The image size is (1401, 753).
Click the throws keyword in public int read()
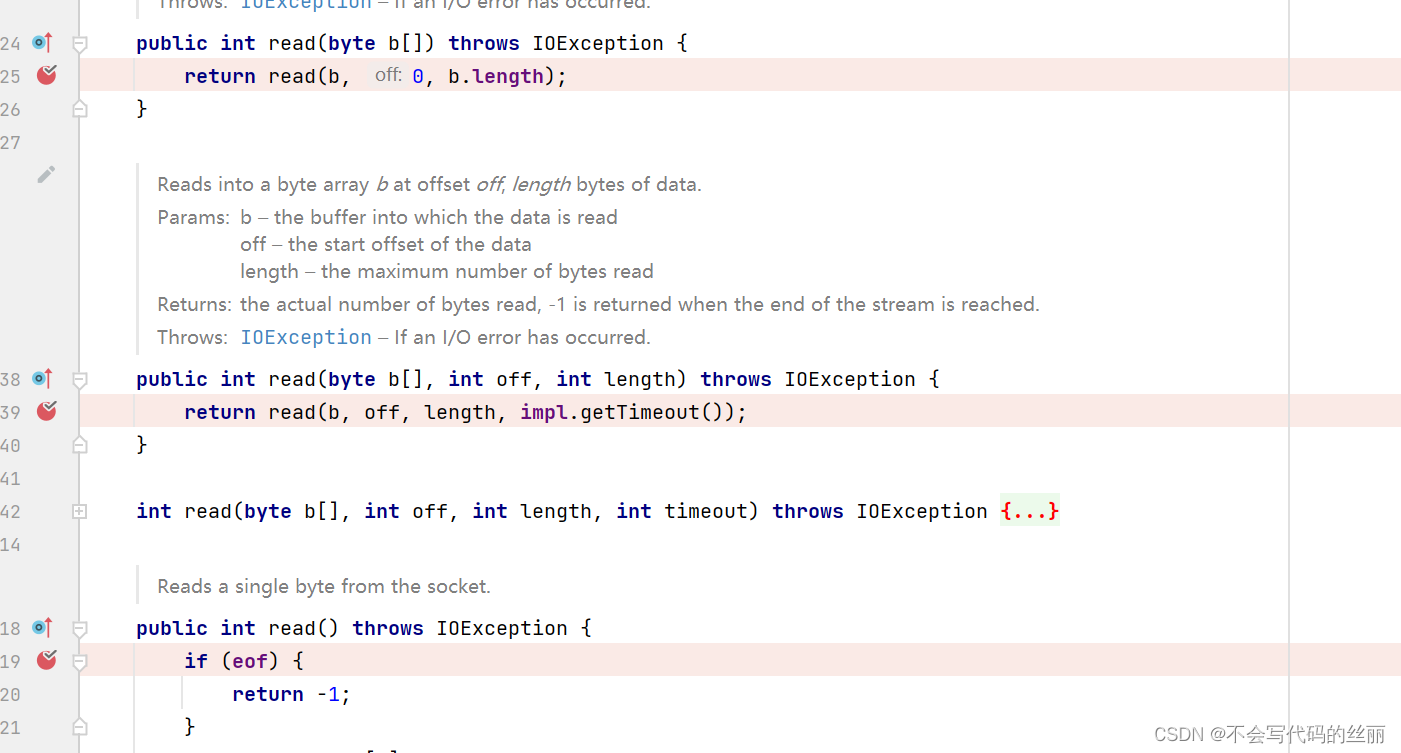(388, 628)
